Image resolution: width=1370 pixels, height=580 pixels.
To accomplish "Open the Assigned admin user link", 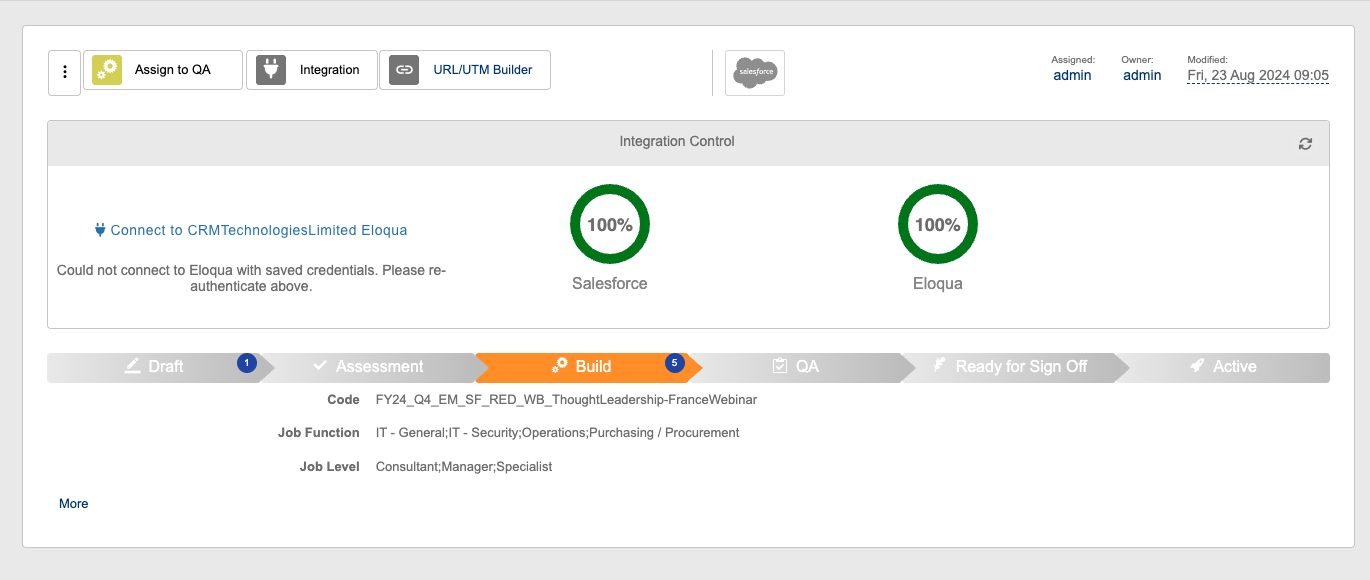I will 1073,75.
